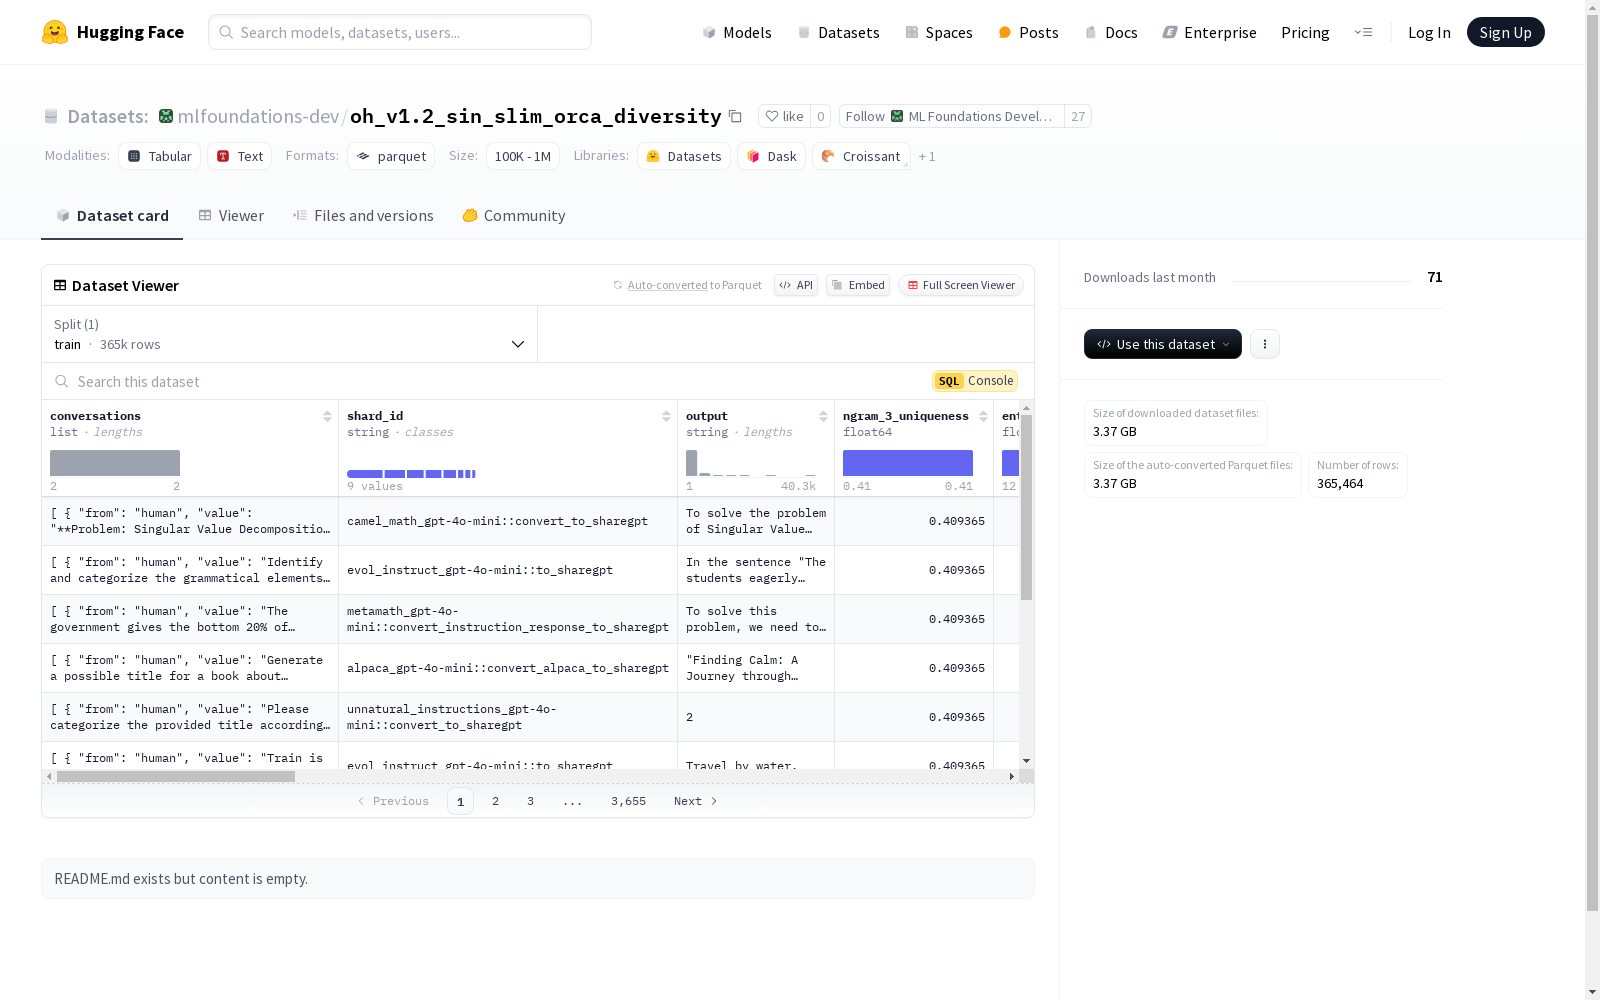This screenshot has height=1000, width=1600.
Task: Click the Next page button
Action: click(696, 801)
